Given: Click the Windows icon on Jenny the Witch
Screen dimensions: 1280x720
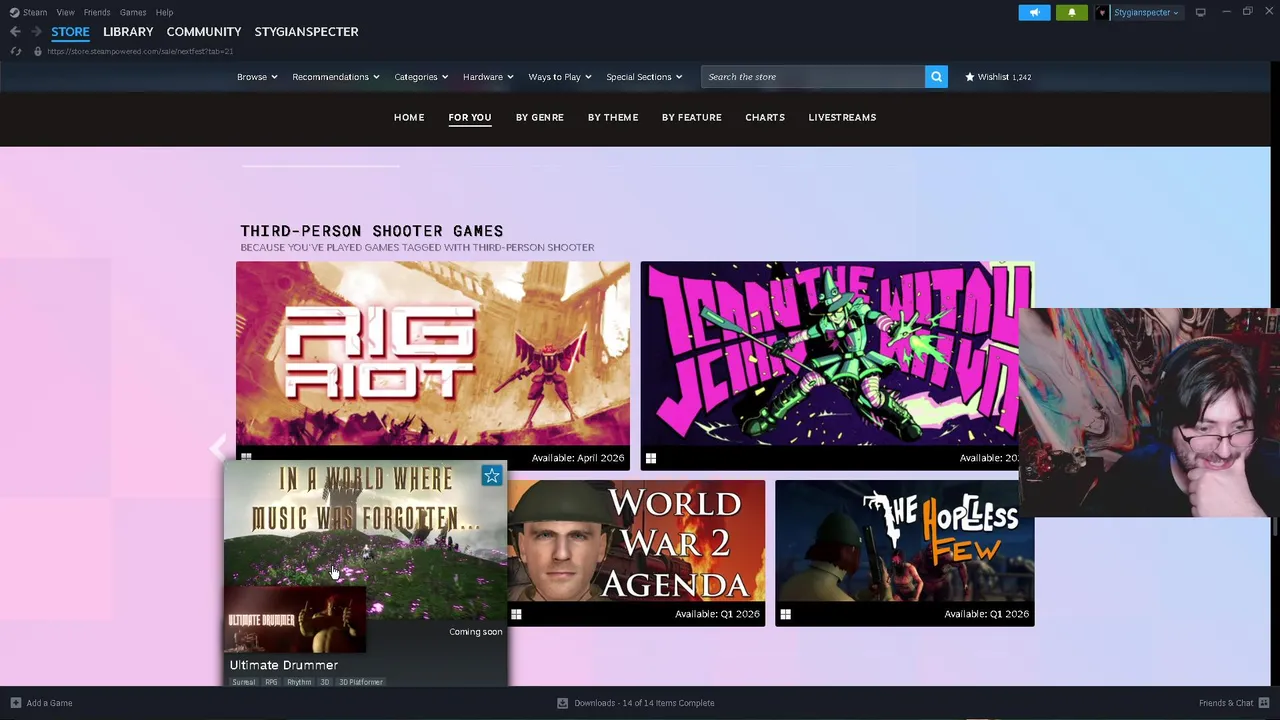Looking at the screenshot, I should [651, 458].
